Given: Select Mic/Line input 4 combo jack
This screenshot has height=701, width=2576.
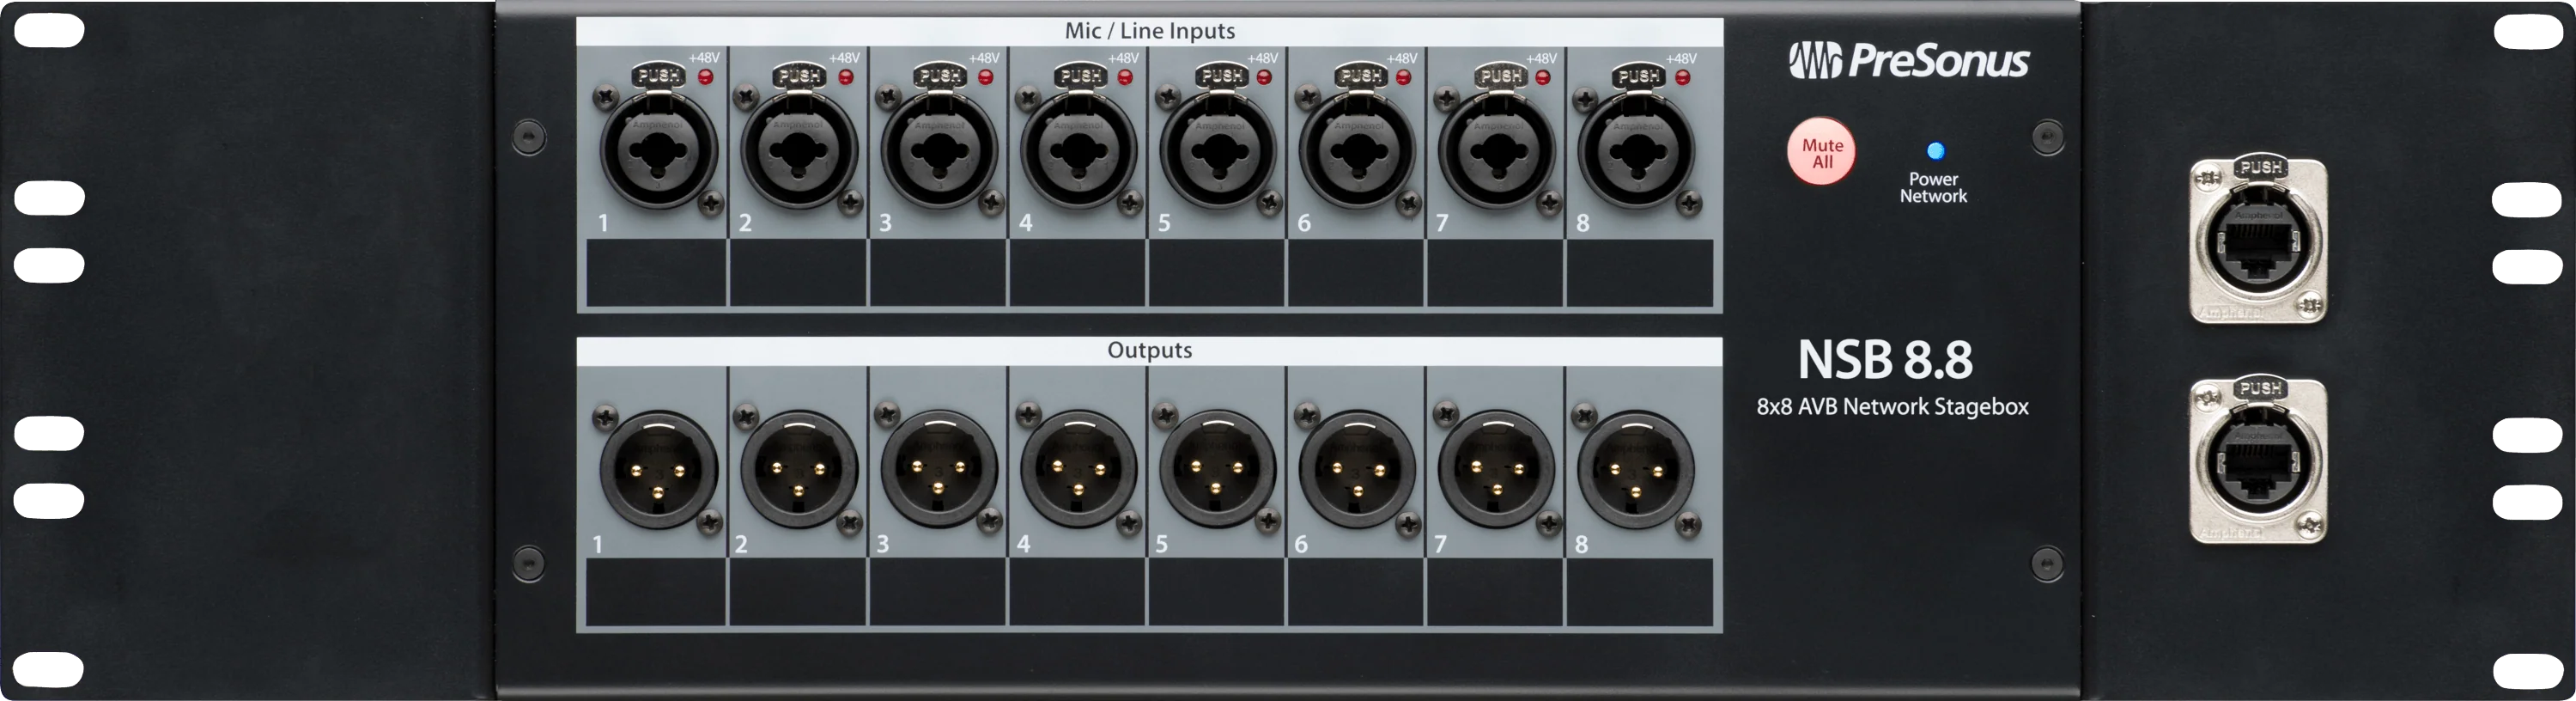Looking at the screenshot, I should [x=1077, y=150].
